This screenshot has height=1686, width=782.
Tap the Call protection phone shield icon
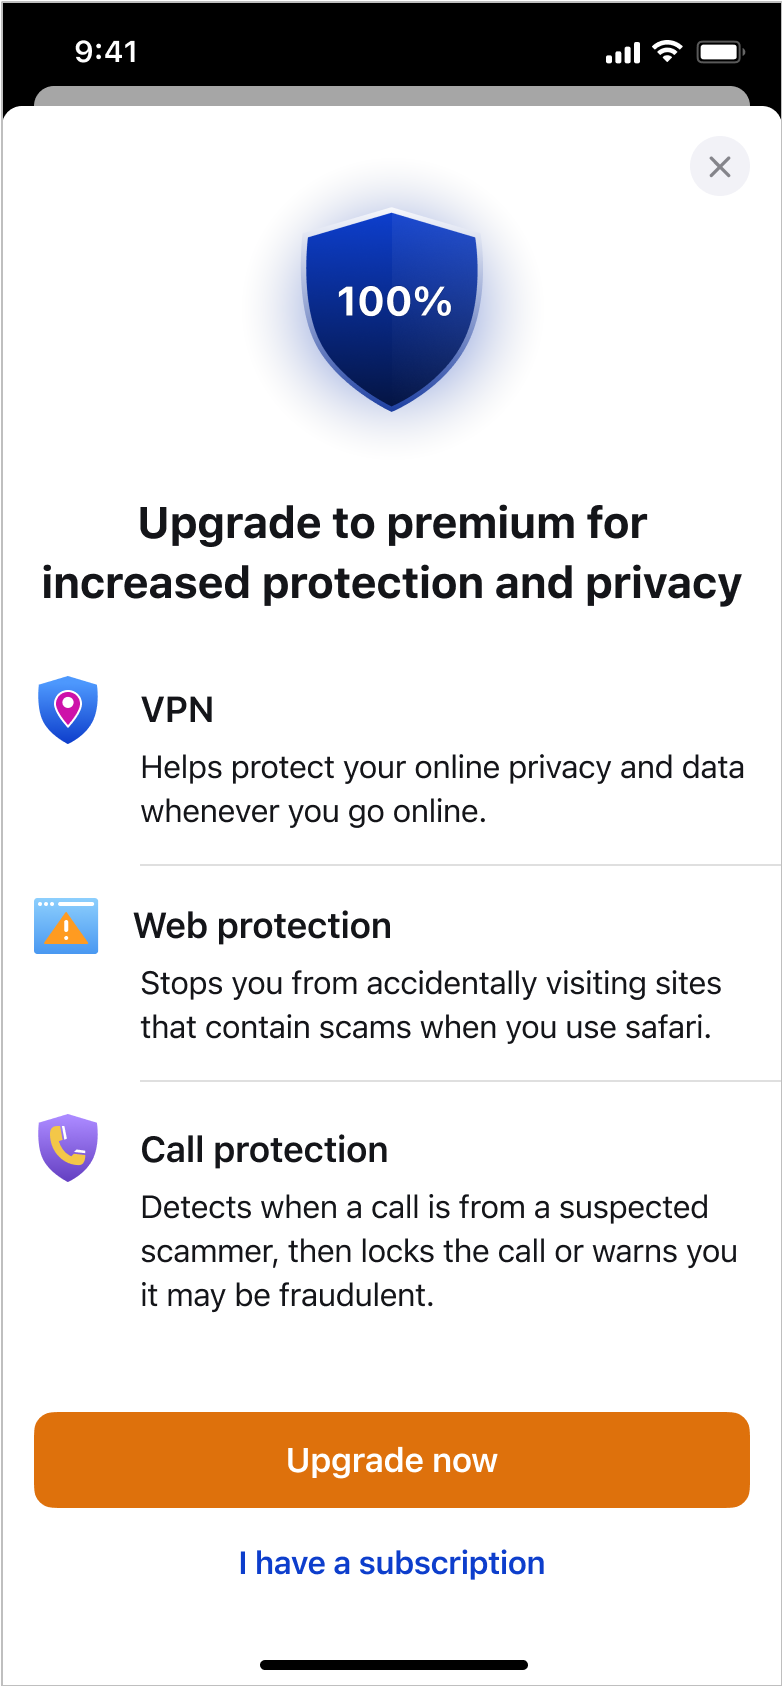67,1147
